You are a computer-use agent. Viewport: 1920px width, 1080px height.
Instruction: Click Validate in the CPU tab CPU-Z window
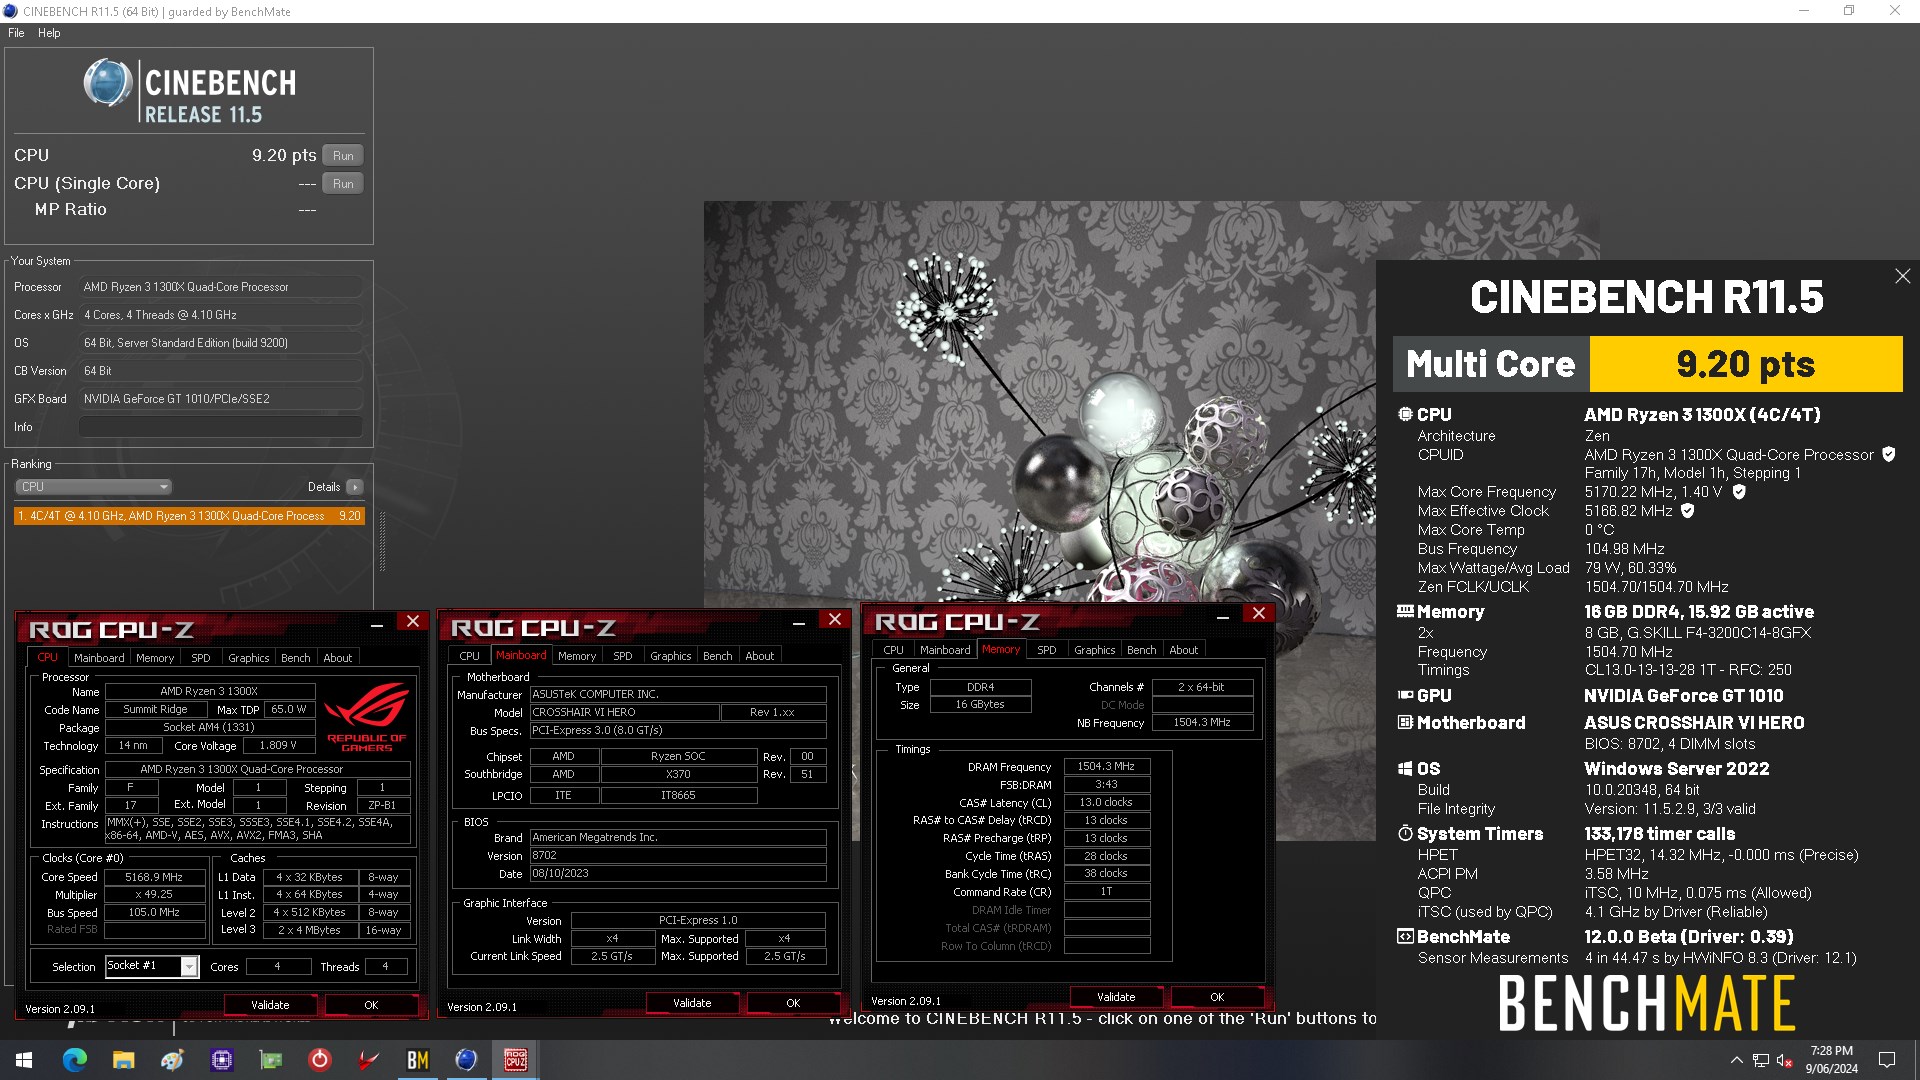click(270, 1005)
